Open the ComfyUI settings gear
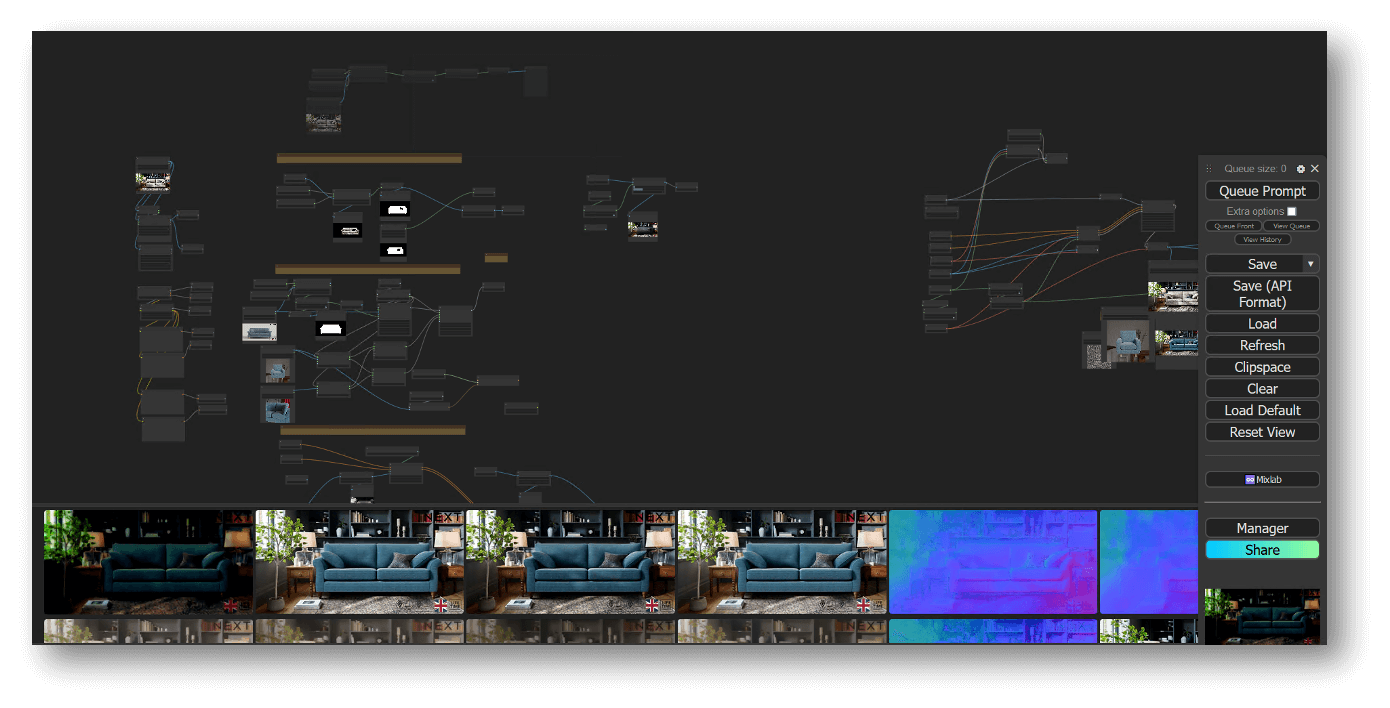This screenshot has height=708, width=1390. click(1301, 169)
